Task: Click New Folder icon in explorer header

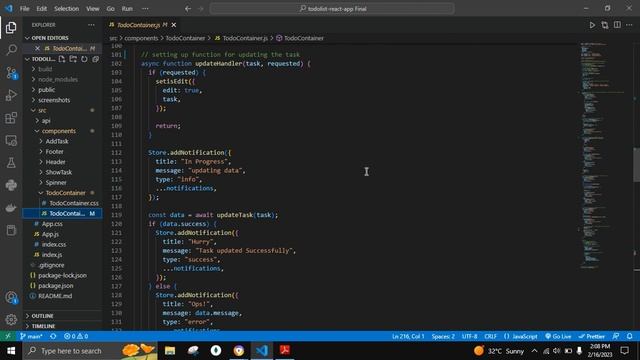Action: pyautogui.click(x=73, y=59)
